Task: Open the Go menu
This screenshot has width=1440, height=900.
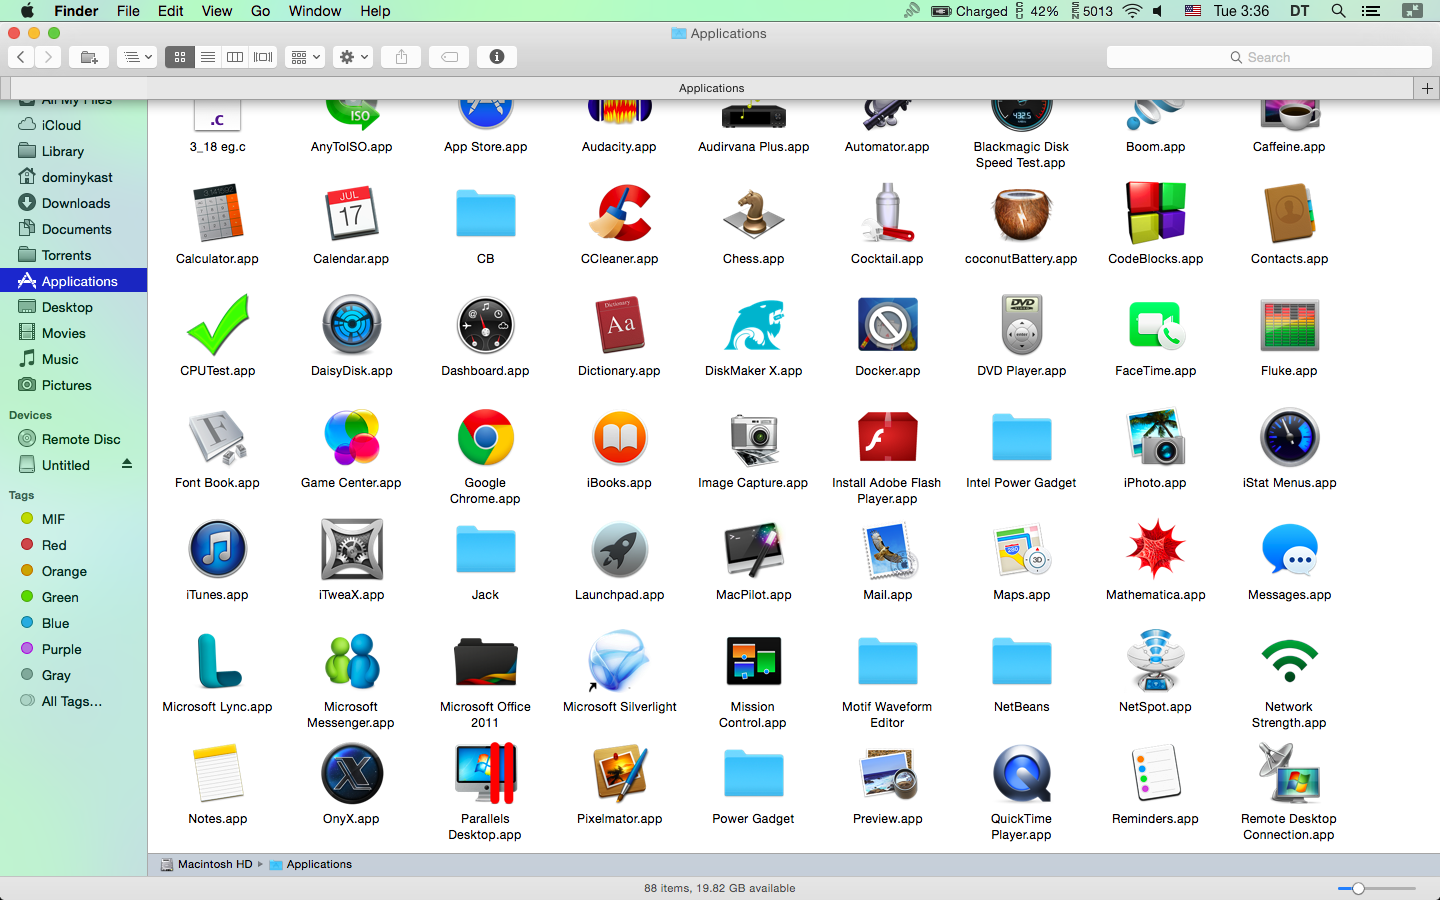Action: coord(261,11)
